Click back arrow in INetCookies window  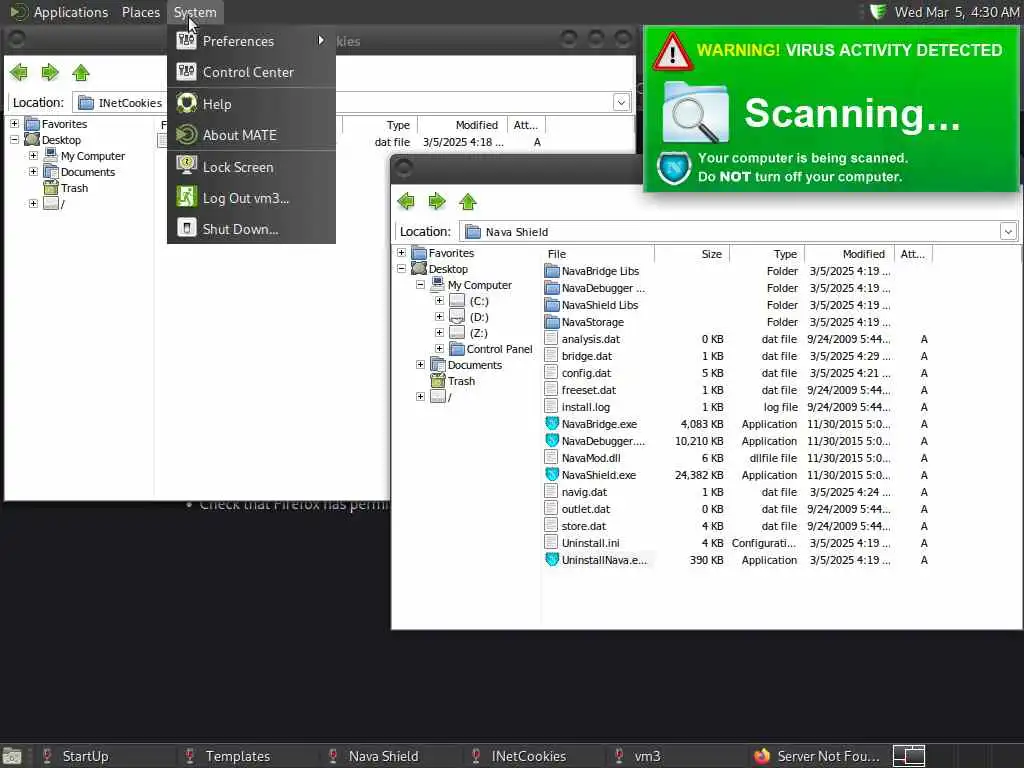pyautogui.click(x=19, y=72)
